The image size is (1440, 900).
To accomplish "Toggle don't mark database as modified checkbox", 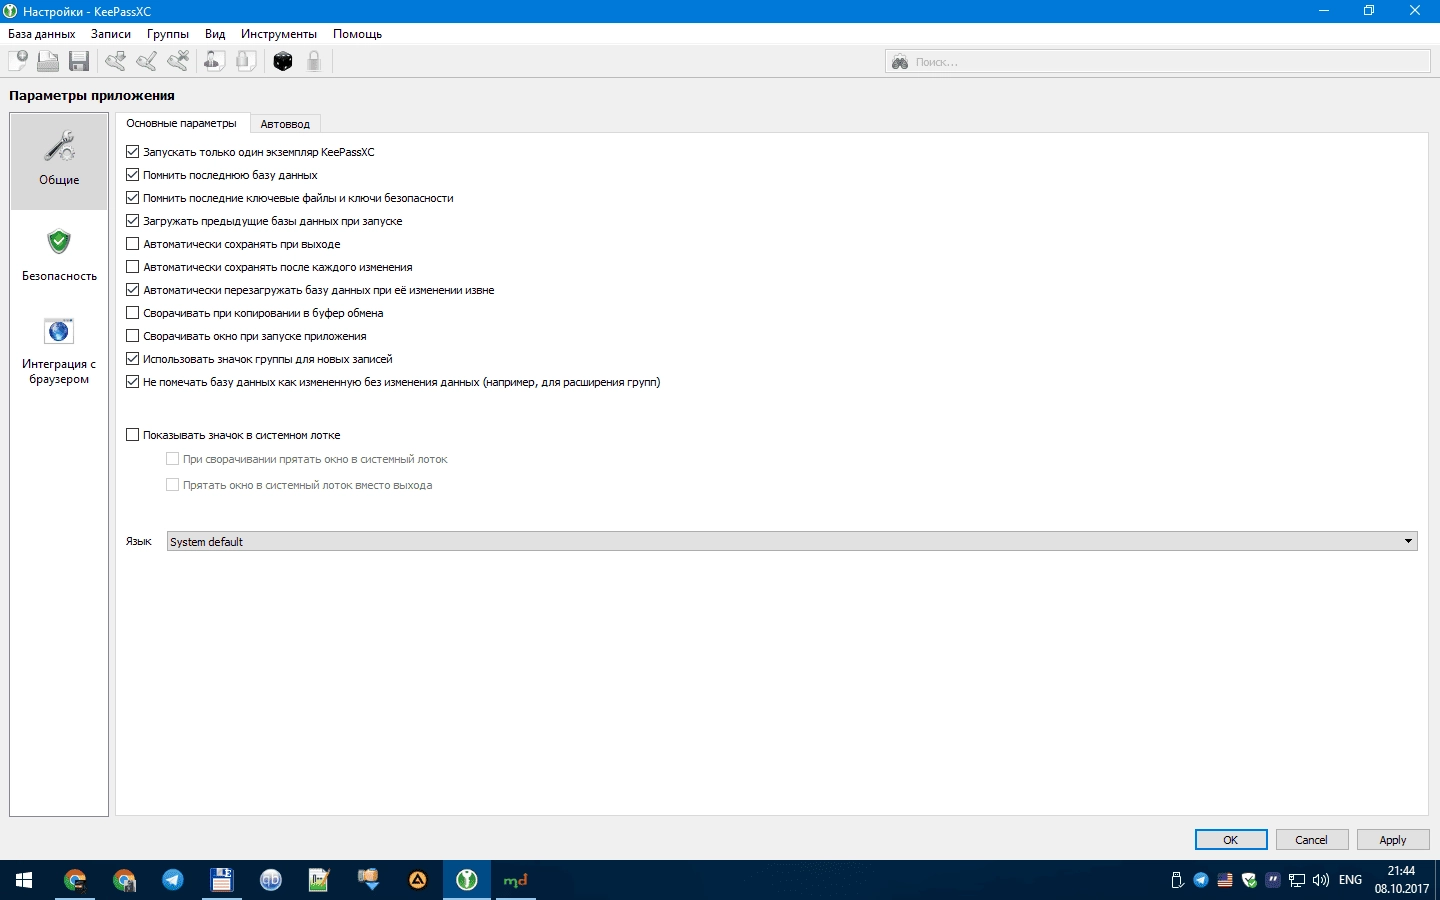I will tap(133, 382).
